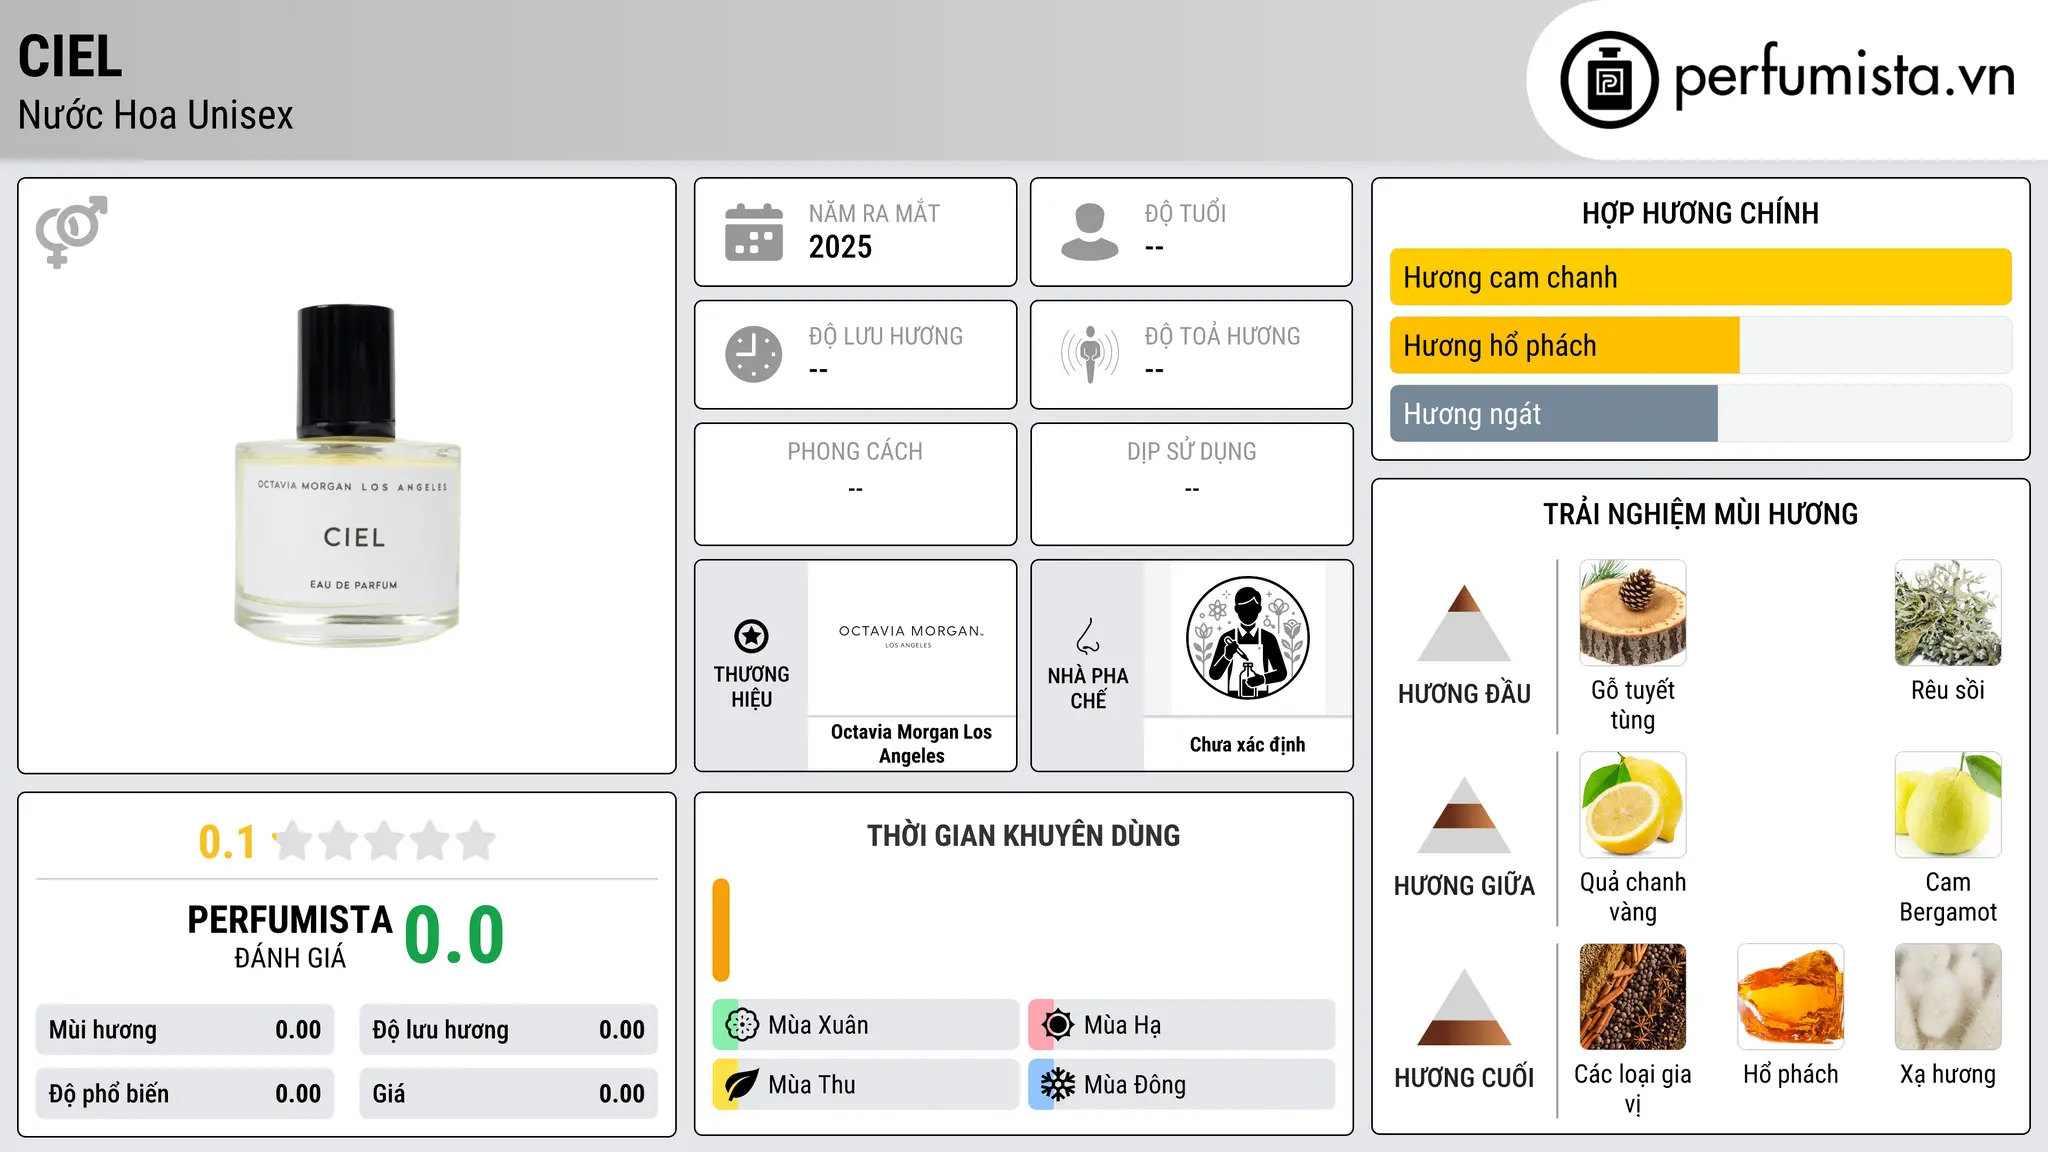Click the HƯƠNG ĐẦU label
The width and height of the screenshot is (2048, 1152).
click(x=1464, y=694)
